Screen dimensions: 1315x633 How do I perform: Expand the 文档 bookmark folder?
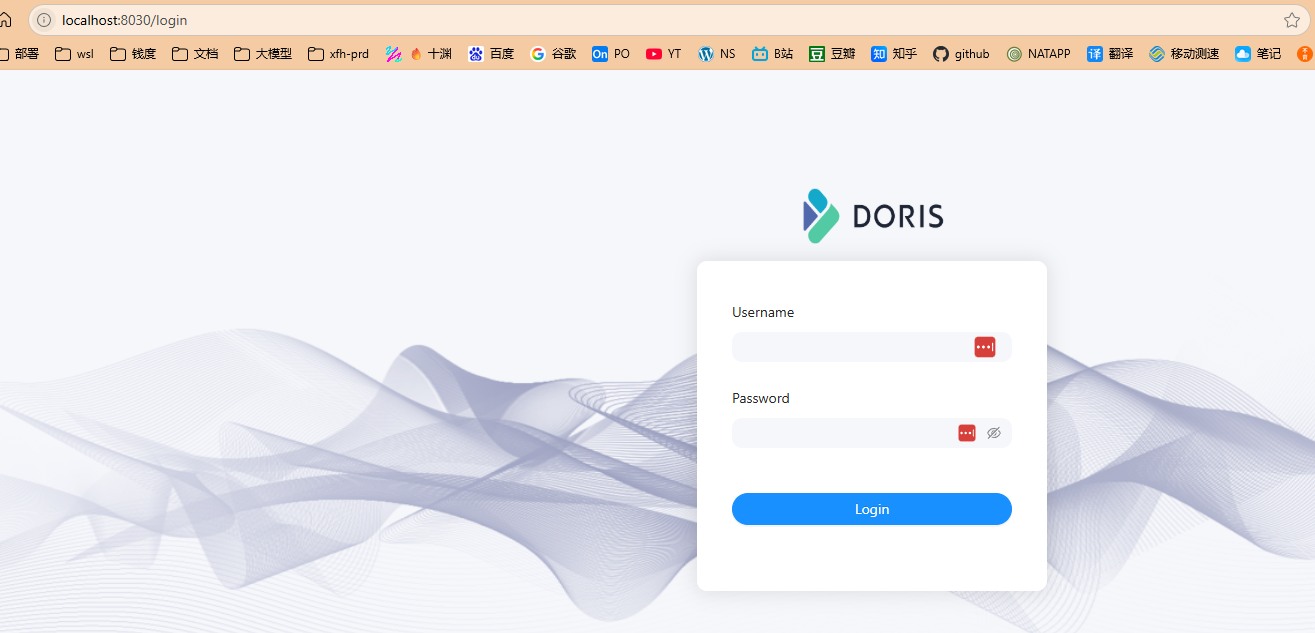(x=195, y=54)
